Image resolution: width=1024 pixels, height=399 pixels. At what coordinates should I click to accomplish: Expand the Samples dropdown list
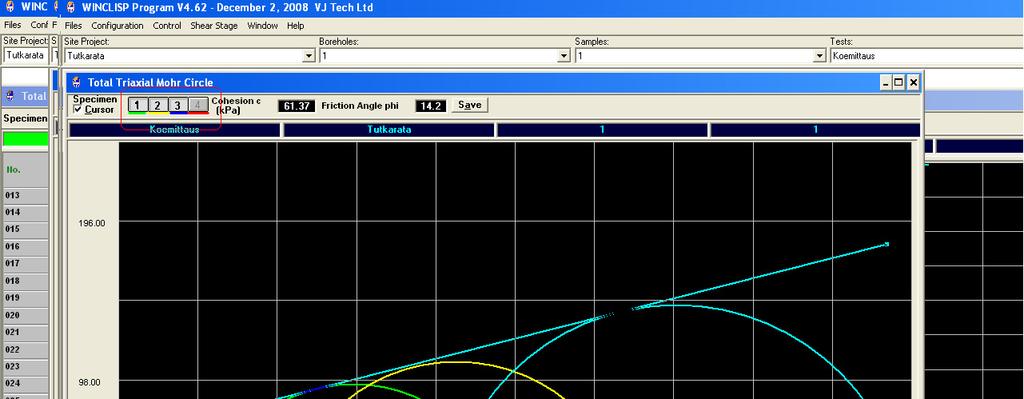click(x=820, y=56)
